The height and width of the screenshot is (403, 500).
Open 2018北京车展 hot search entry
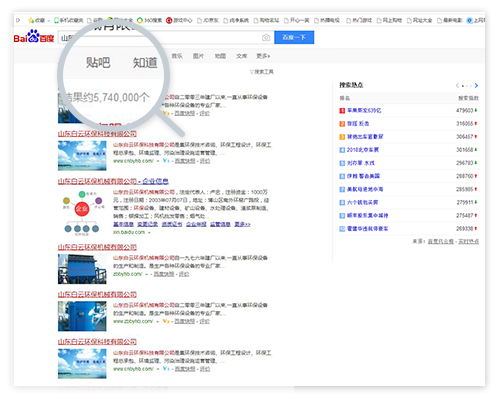[363, 150]
